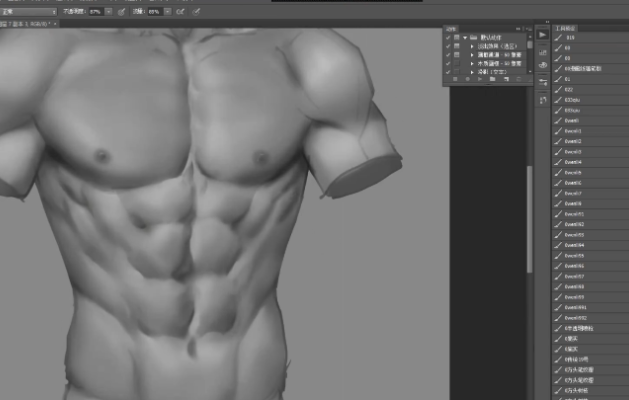Viewport: 629px width, 400px height.
Task: Select tool preset 0venli7
Action: tap(590, 193)
